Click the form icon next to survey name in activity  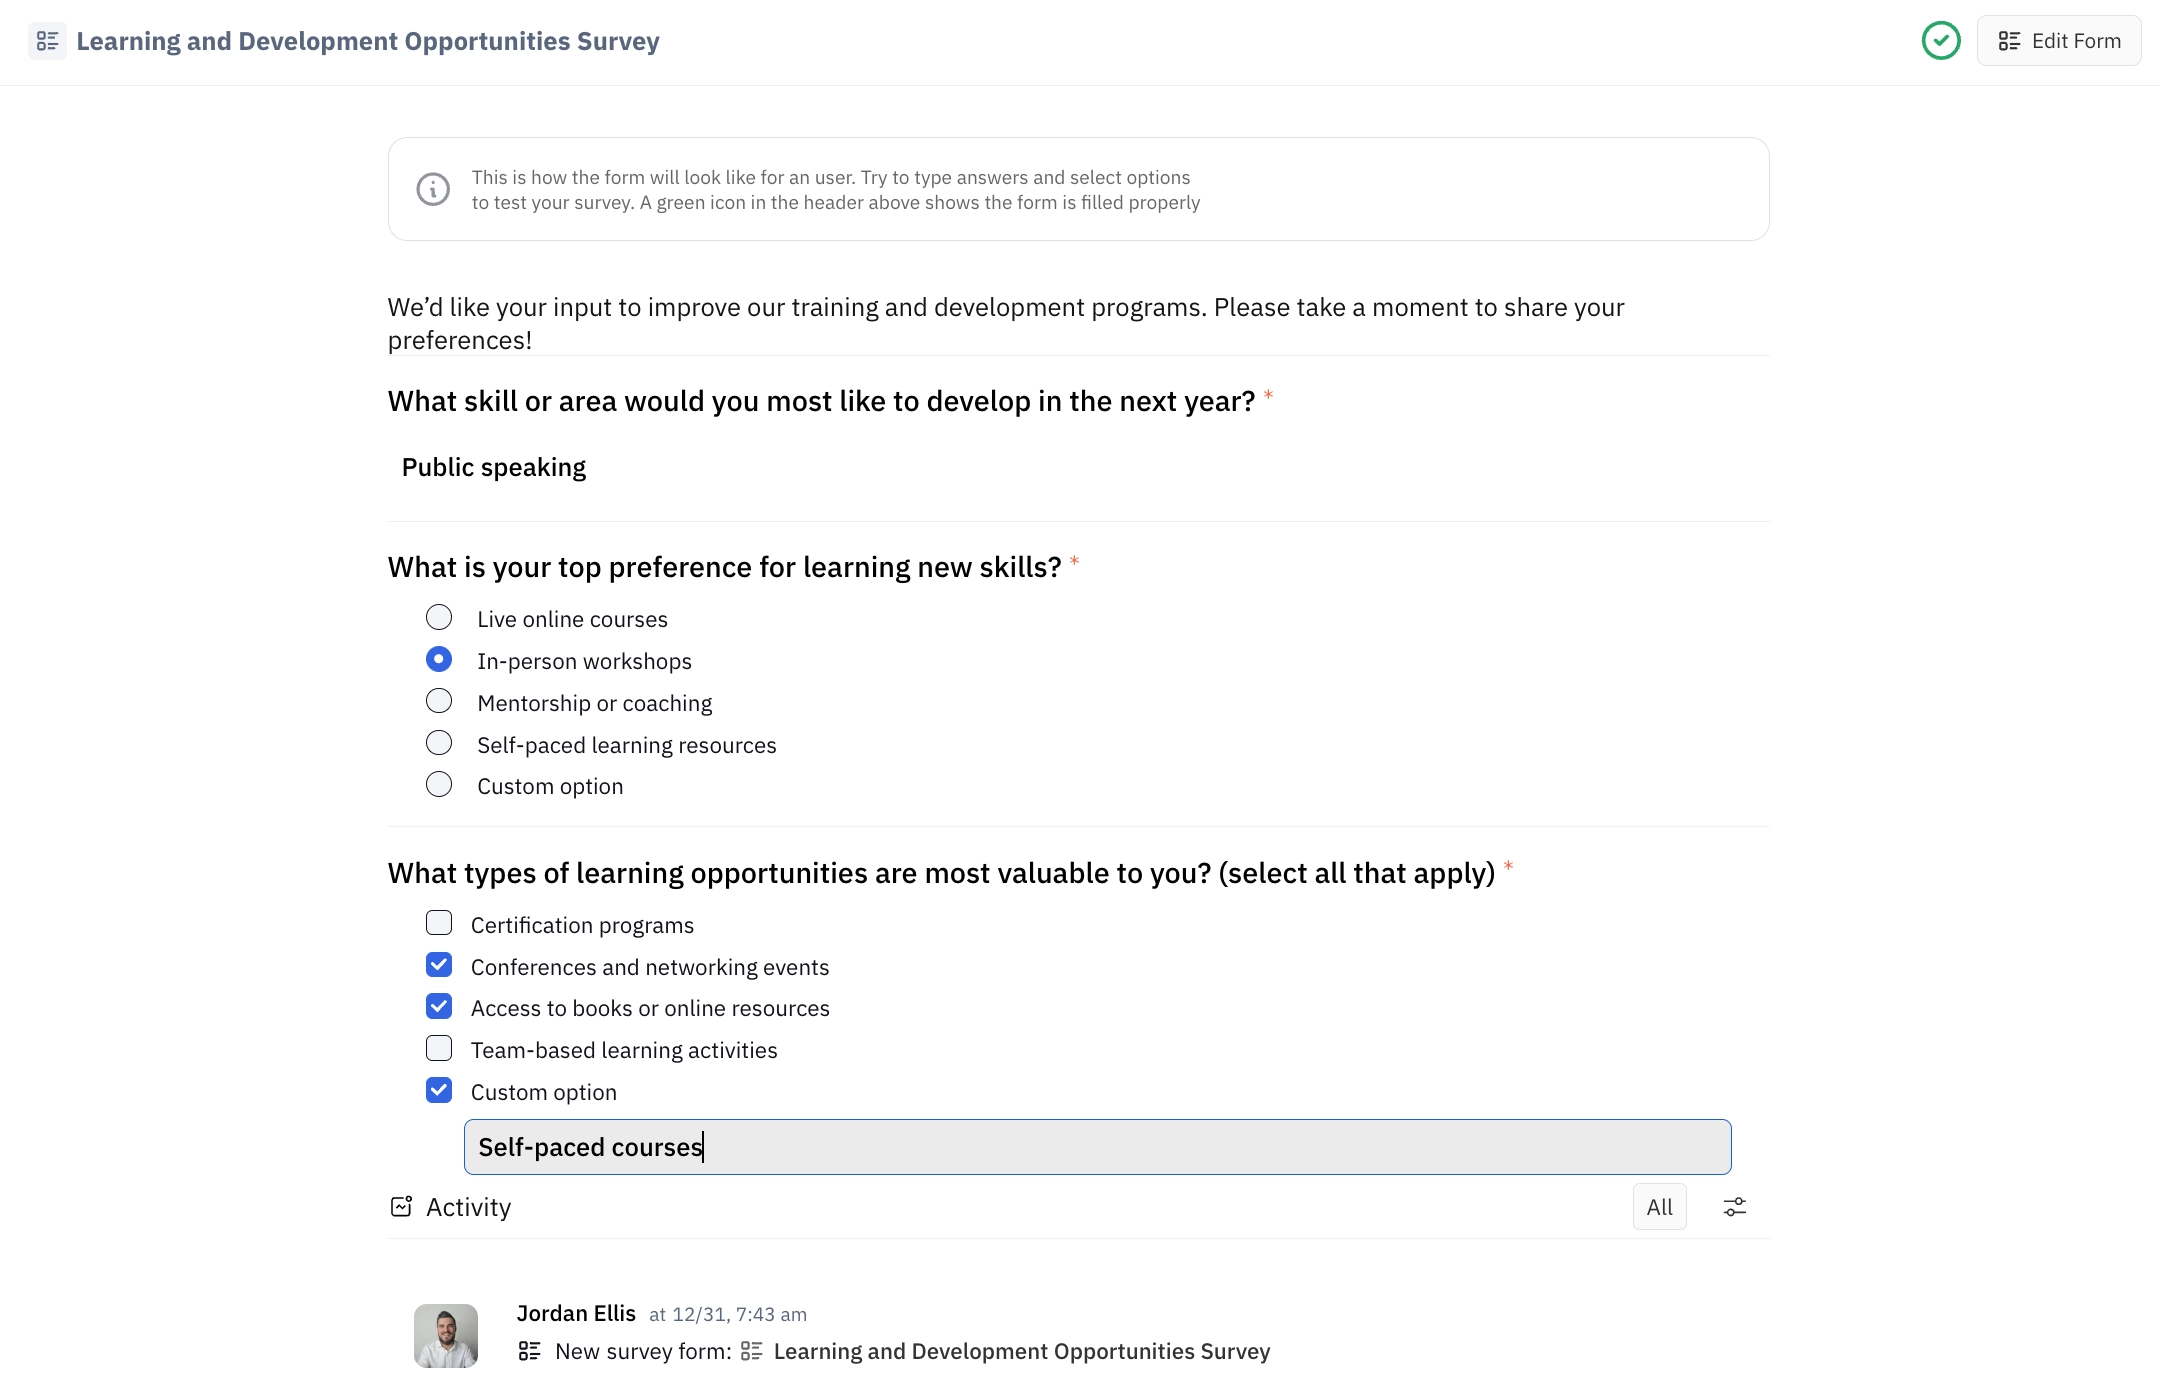[753, 1350]
